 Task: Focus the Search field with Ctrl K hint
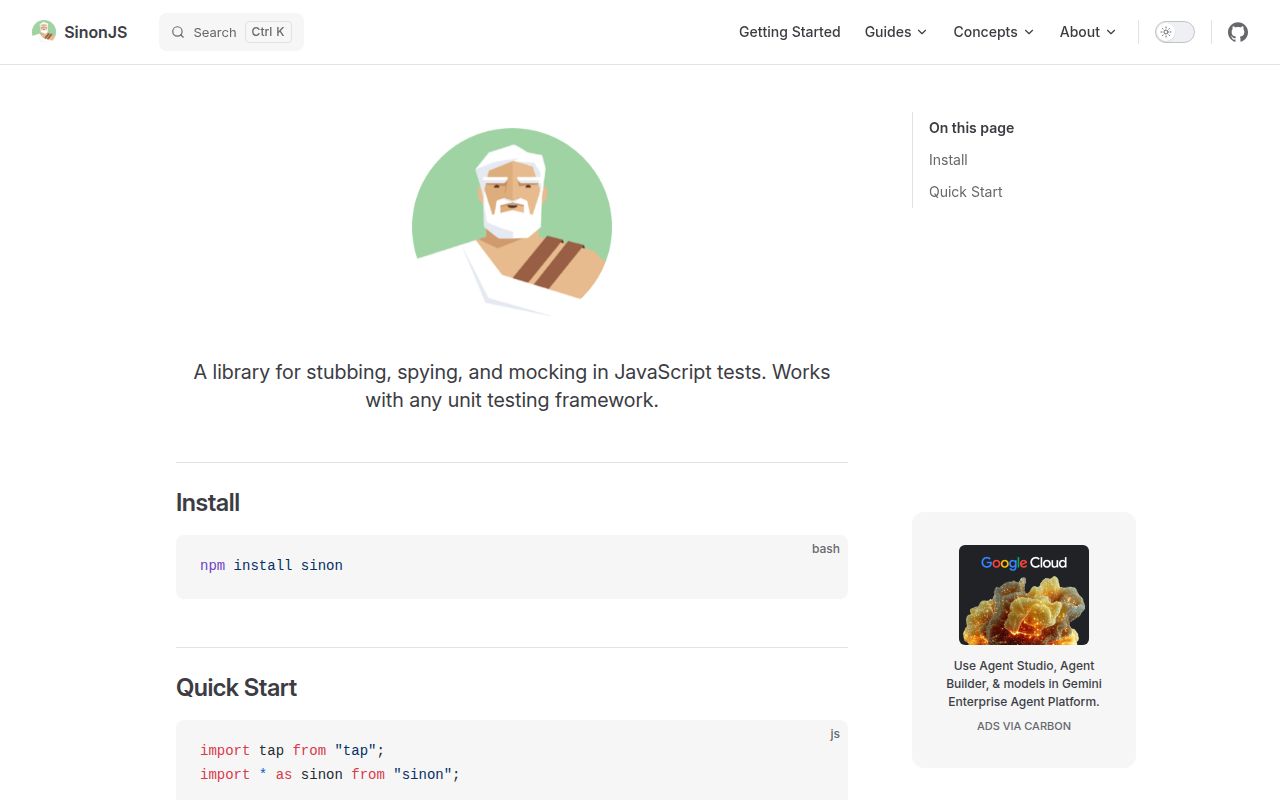[x=231, y=32]
